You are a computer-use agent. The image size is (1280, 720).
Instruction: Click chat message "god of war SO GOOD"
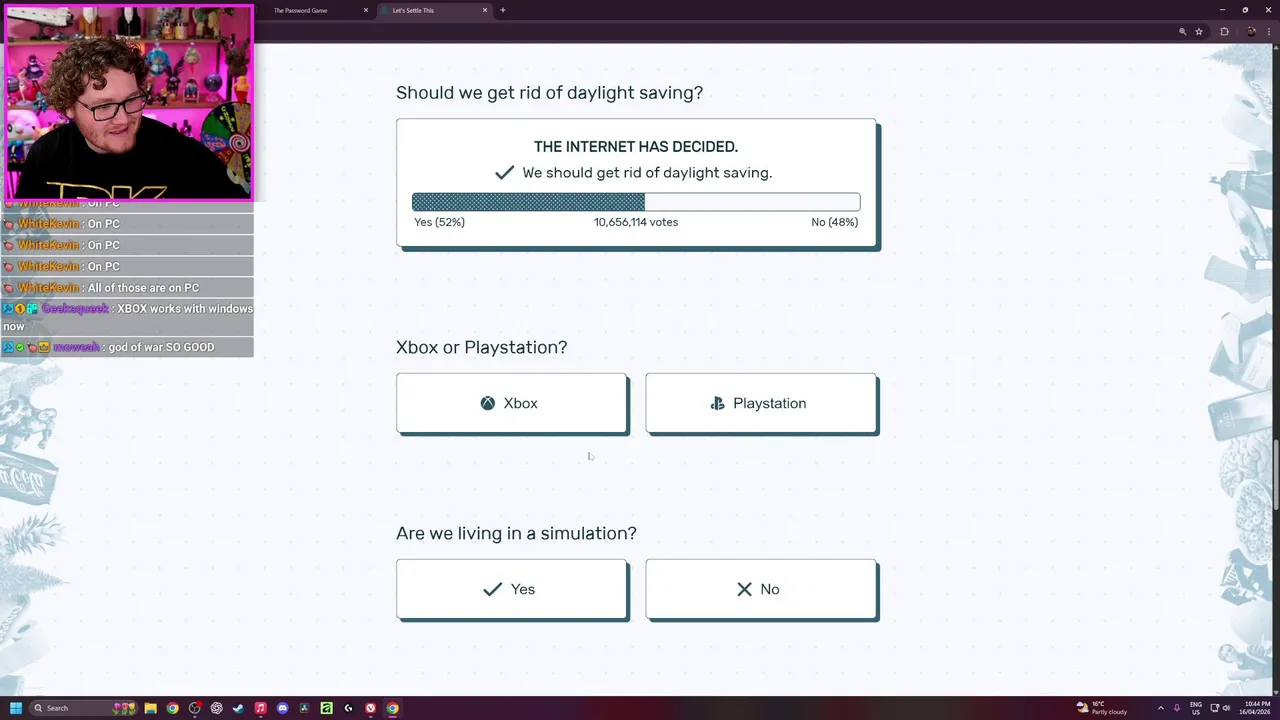(x=161, y=347)
